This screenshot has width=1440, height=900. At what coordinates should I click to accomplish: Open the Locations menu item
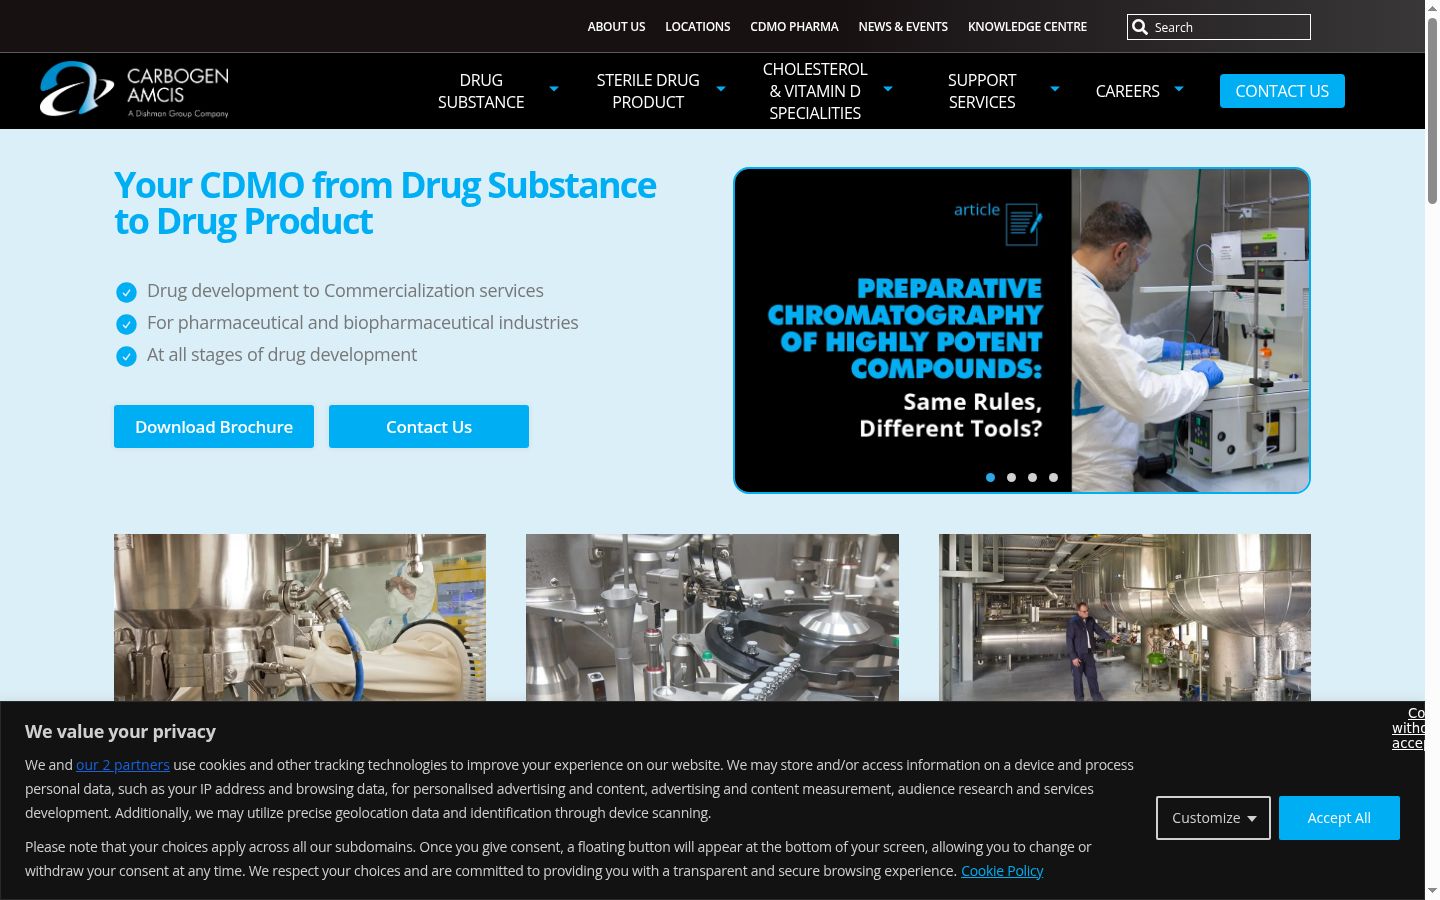698,27
